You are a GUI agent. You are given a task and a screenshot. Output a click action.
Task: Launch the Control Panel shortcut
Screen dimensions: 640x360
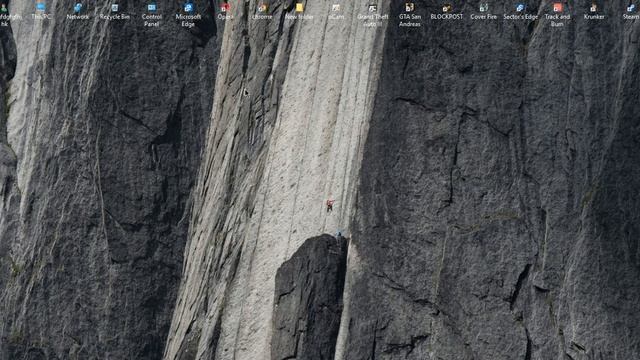pyautogui.click(x=151, y=14)
